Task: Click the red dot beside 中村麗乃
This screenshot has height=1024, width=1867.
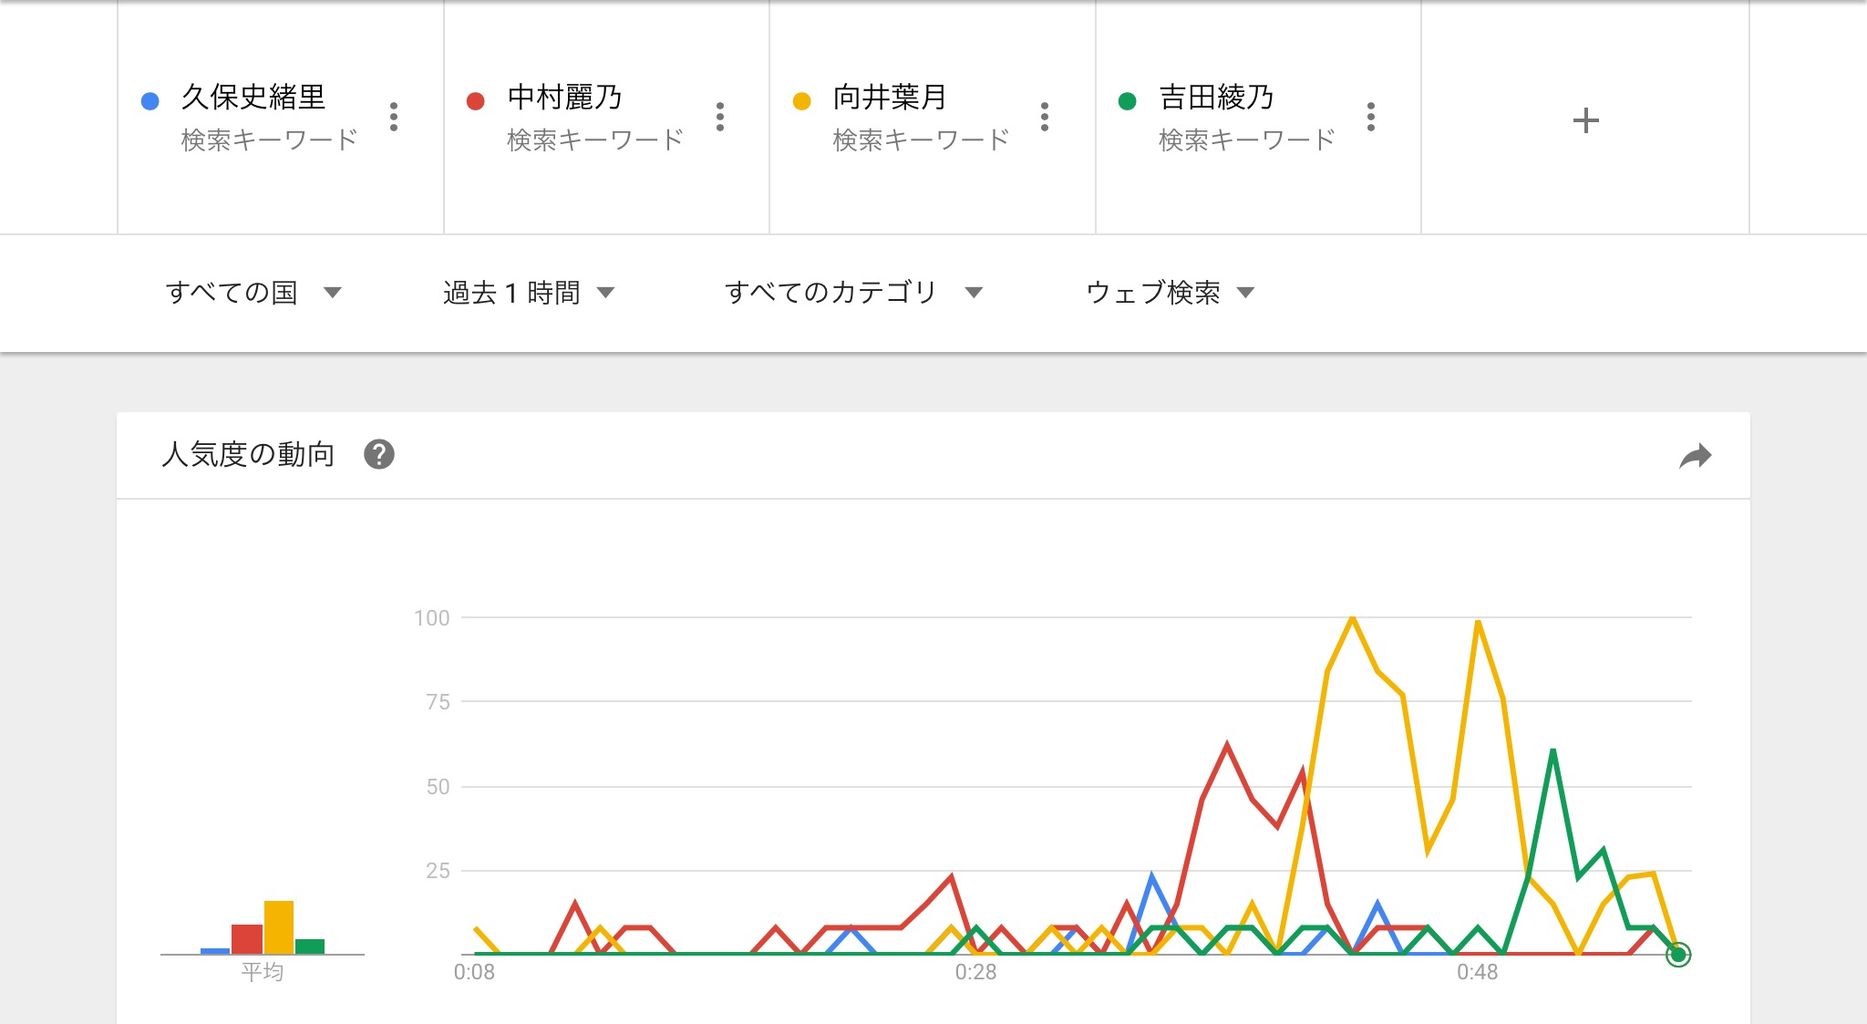Action: [x=476, y=101]
